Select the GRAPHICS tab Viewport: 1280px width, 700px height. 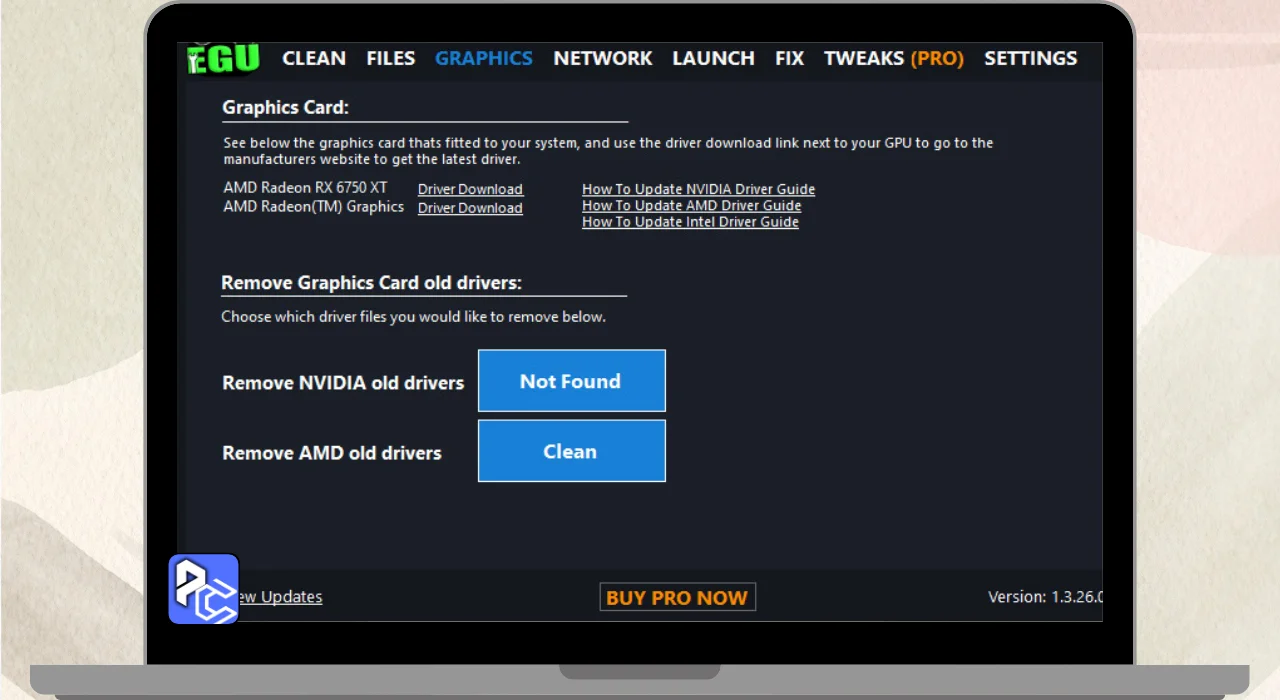tap(484, 58)
